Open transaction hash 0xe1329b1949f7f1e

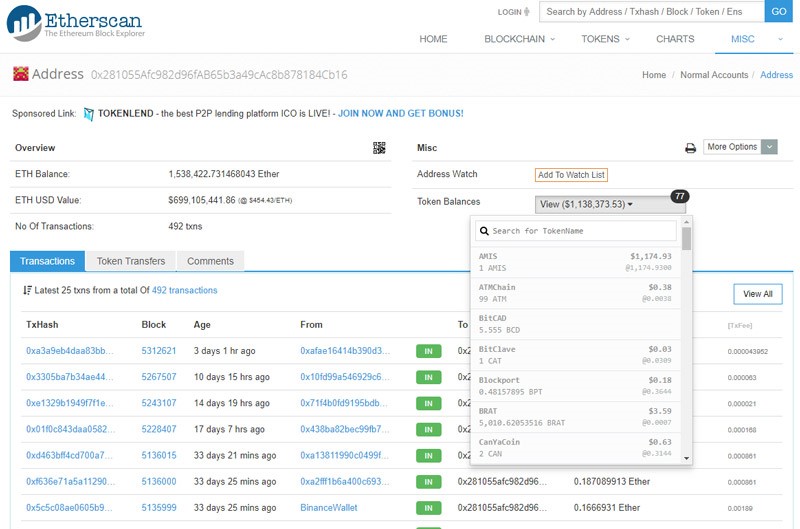pos(69,403)
